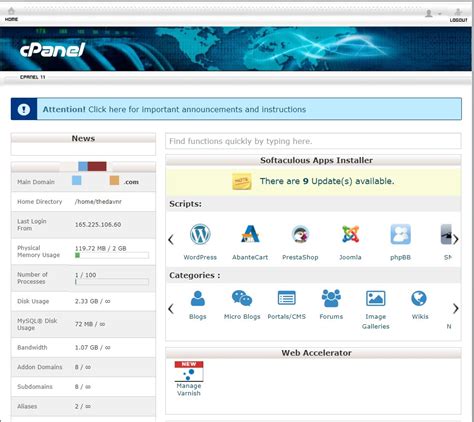Viewport: 474px width, 422px height.
Task: Open the Forums category icon
Action: [x=331, y=298]
